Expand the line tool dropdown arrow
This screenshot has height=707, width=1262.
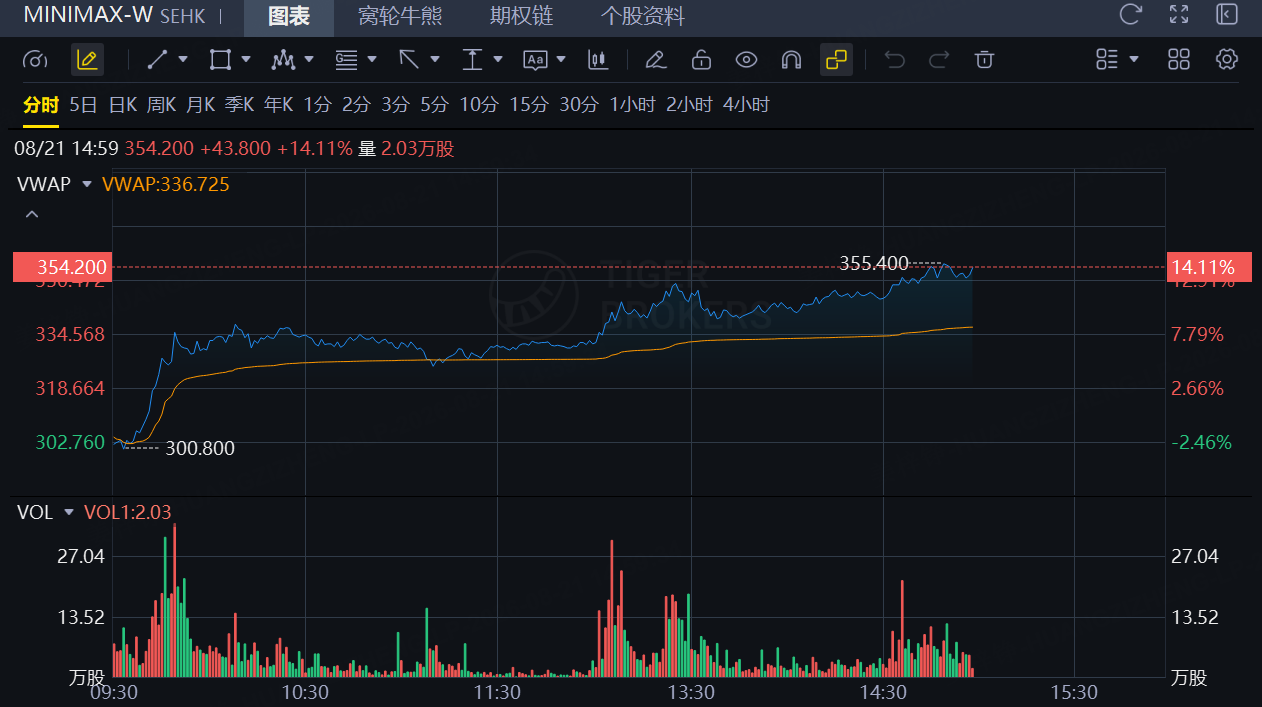coord(183,60)
